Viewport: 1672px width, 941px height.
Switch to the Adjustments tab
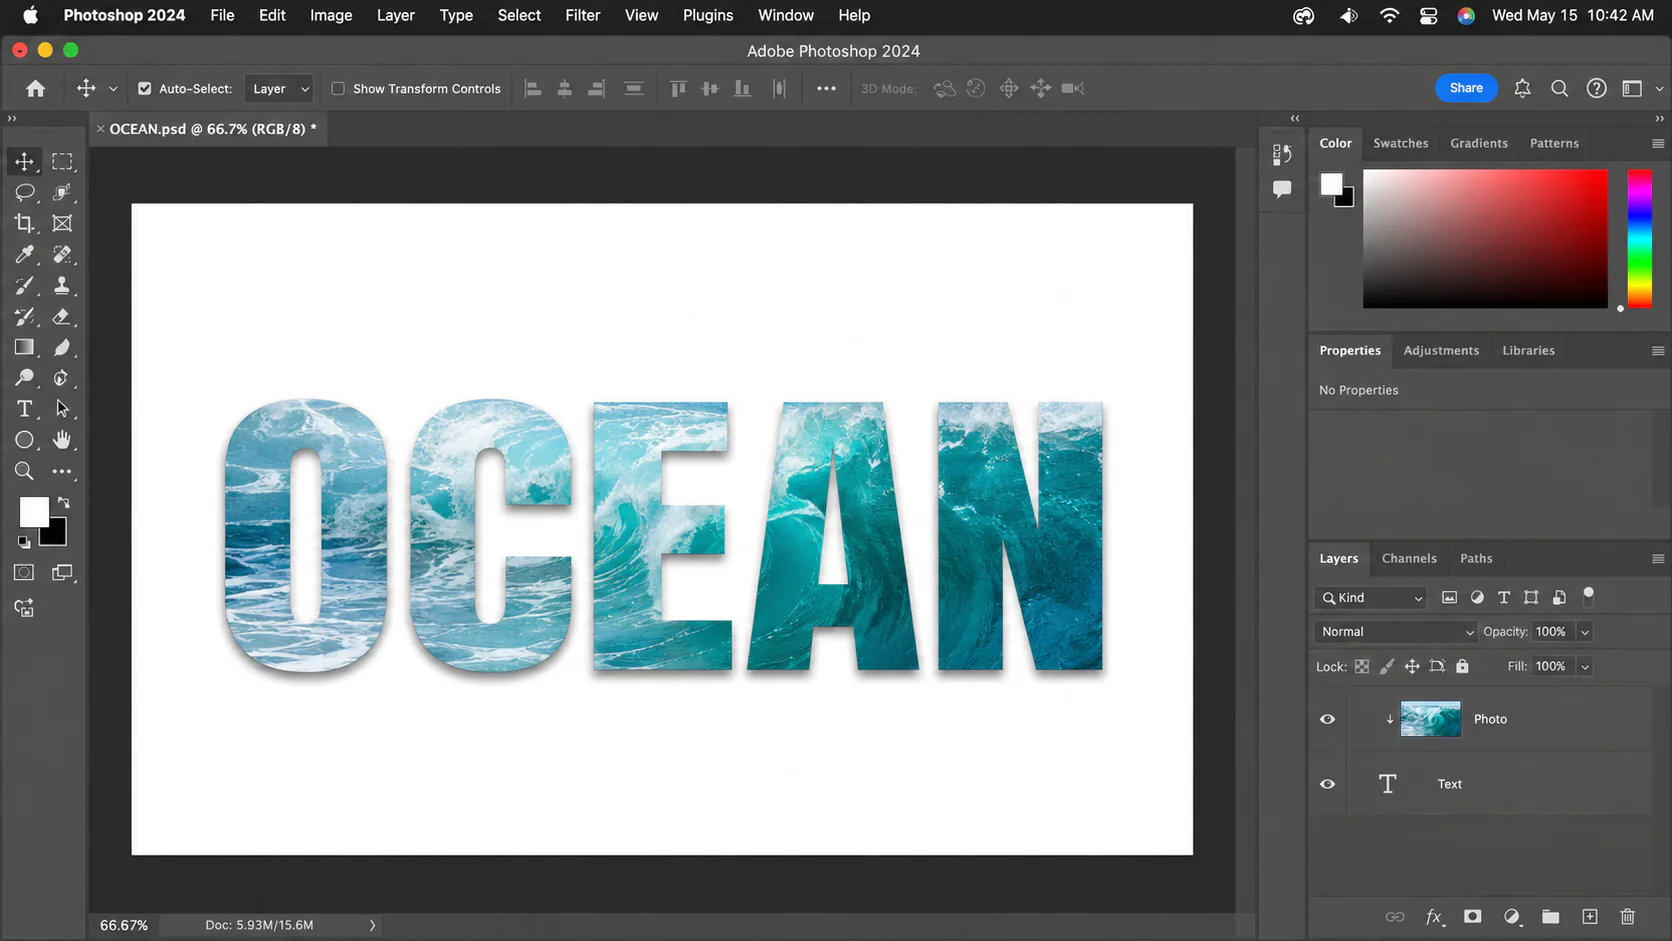(x=1441, y=350)
